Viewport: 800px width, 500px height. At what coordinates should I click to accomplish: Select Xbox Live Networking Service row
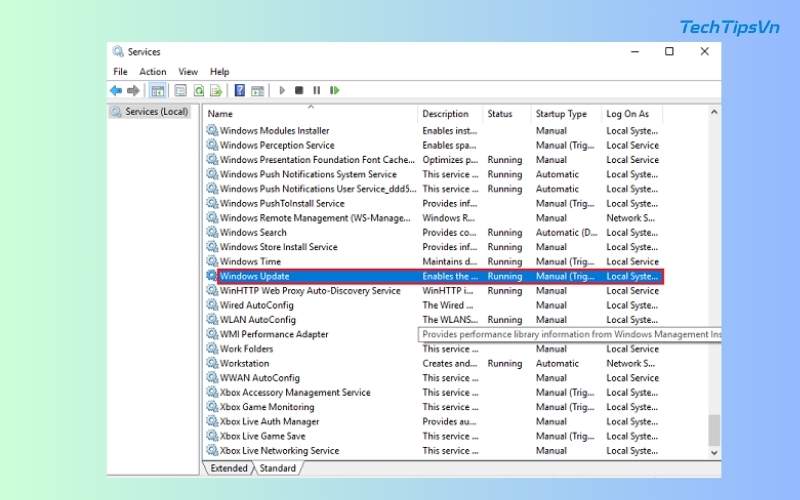434,450
